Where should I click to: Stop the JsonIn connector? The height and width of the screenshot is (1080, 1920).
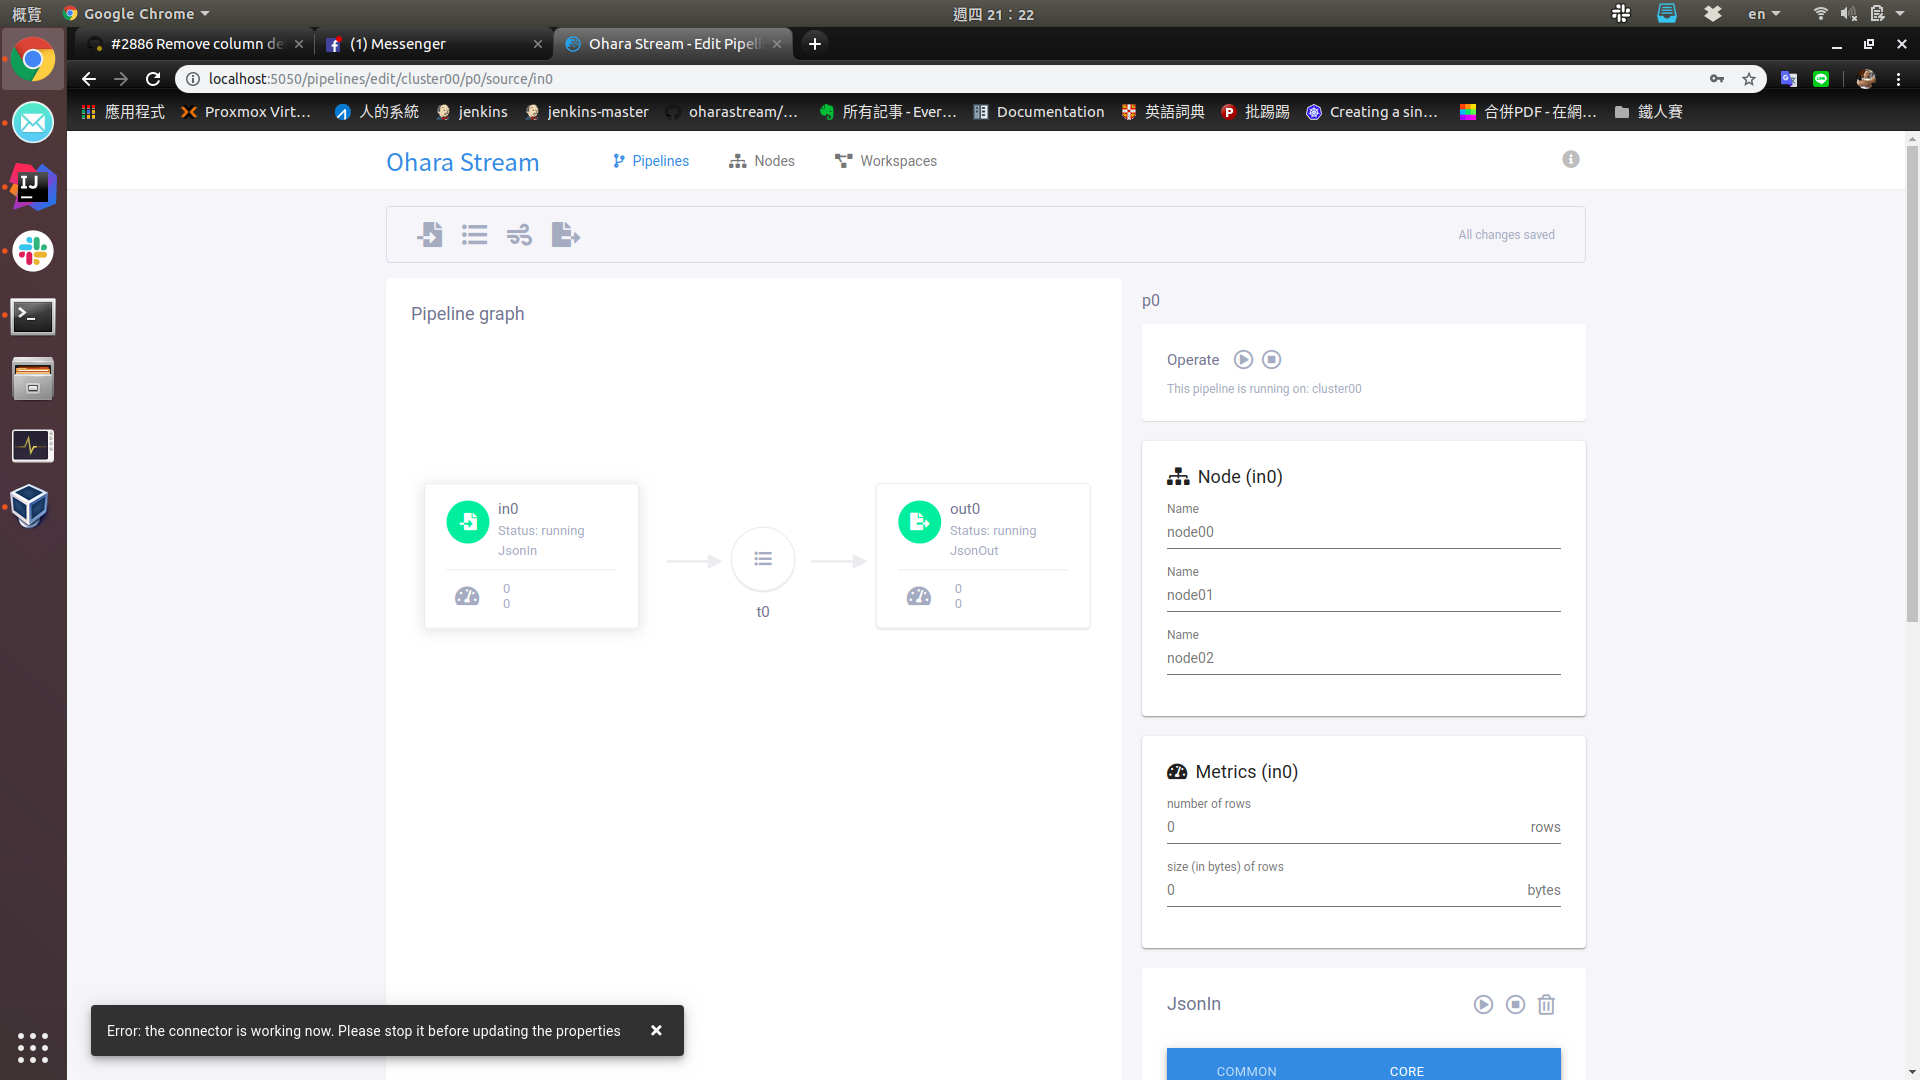click(1515, 1004)
